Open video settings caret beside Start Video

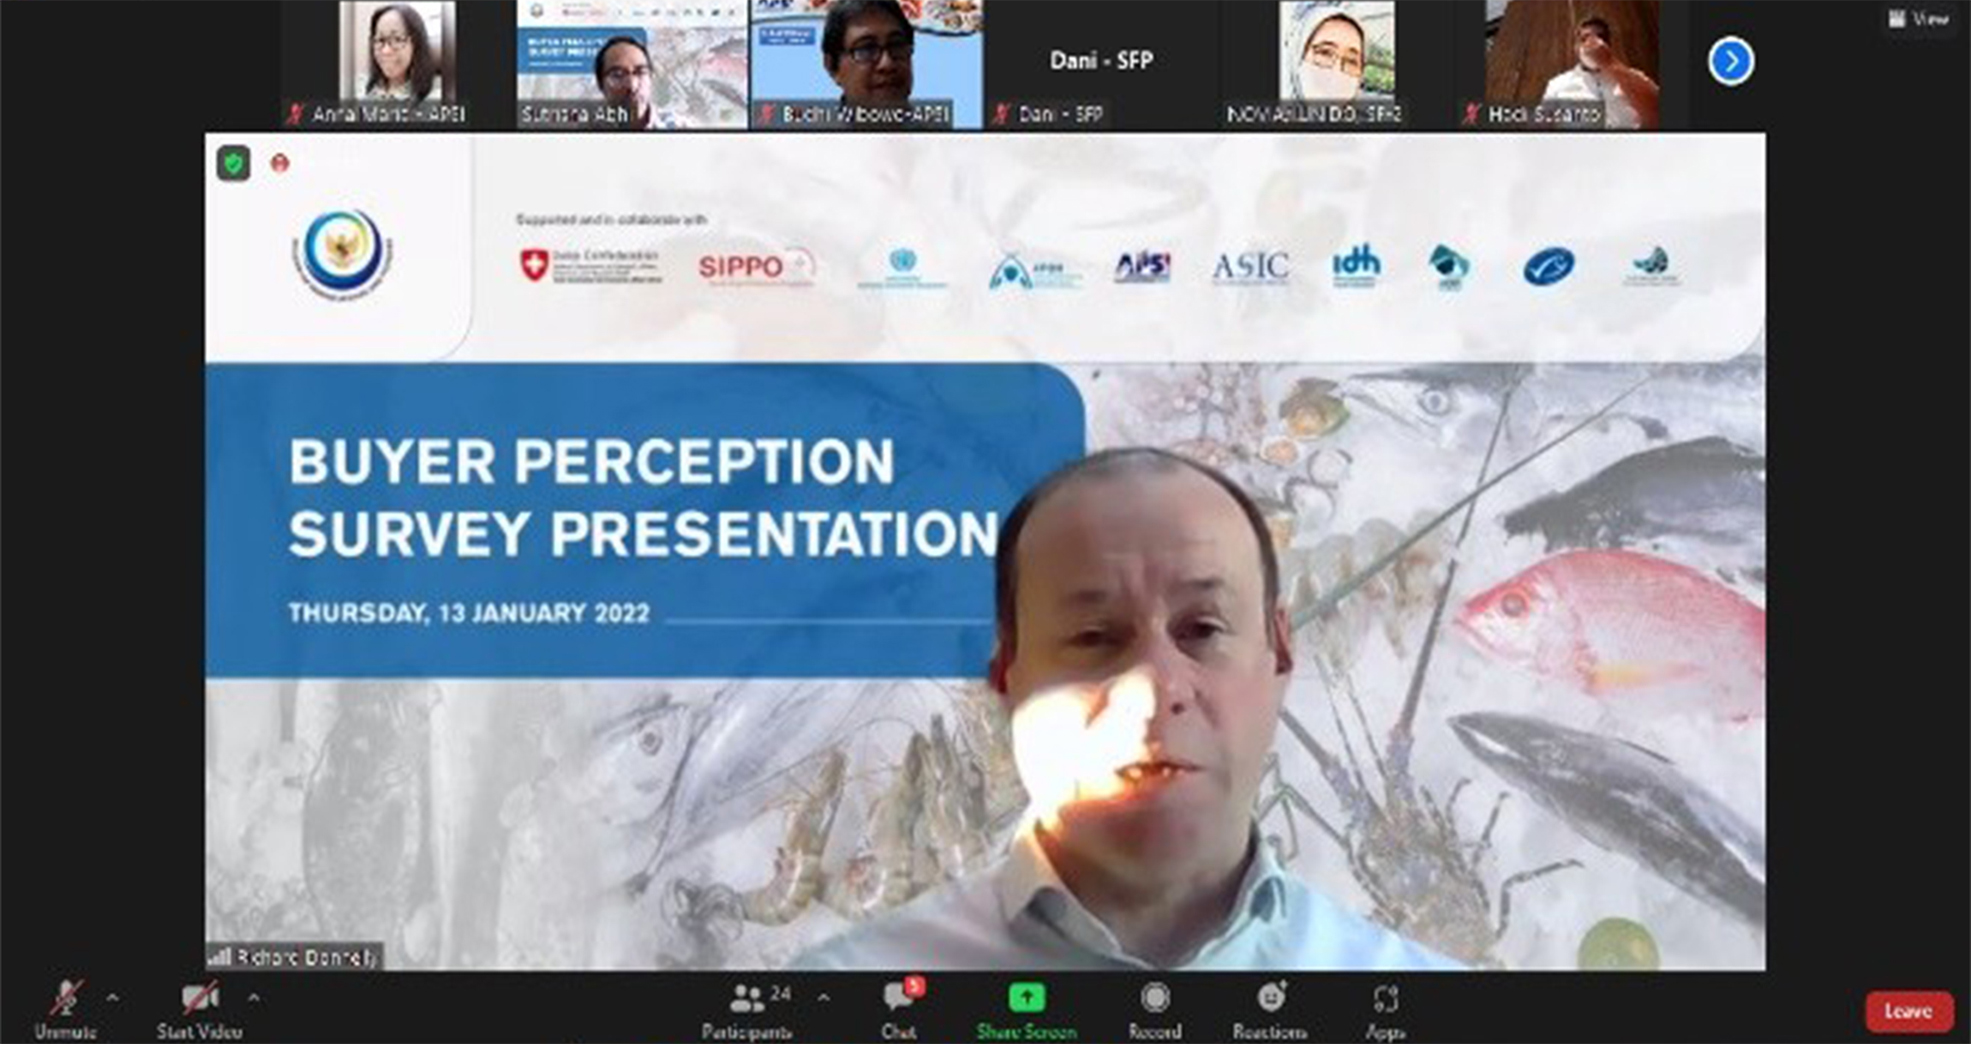[254, 998]
